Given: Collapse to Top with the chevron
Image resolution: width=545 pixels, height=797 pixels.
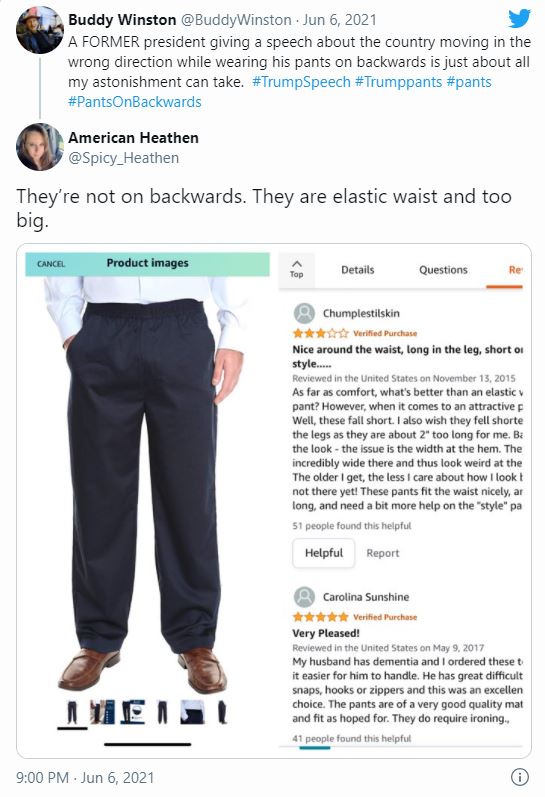Looking at the screenshot, I should click(x=296, y=269).
